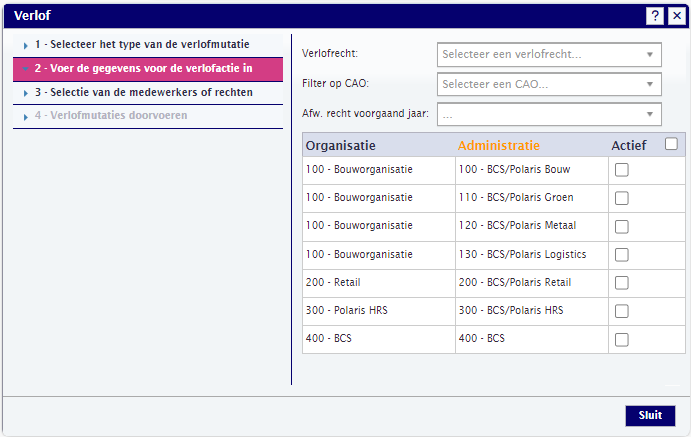
Task: Toggle the select-all Actief header checkbox
Action: 671,144
